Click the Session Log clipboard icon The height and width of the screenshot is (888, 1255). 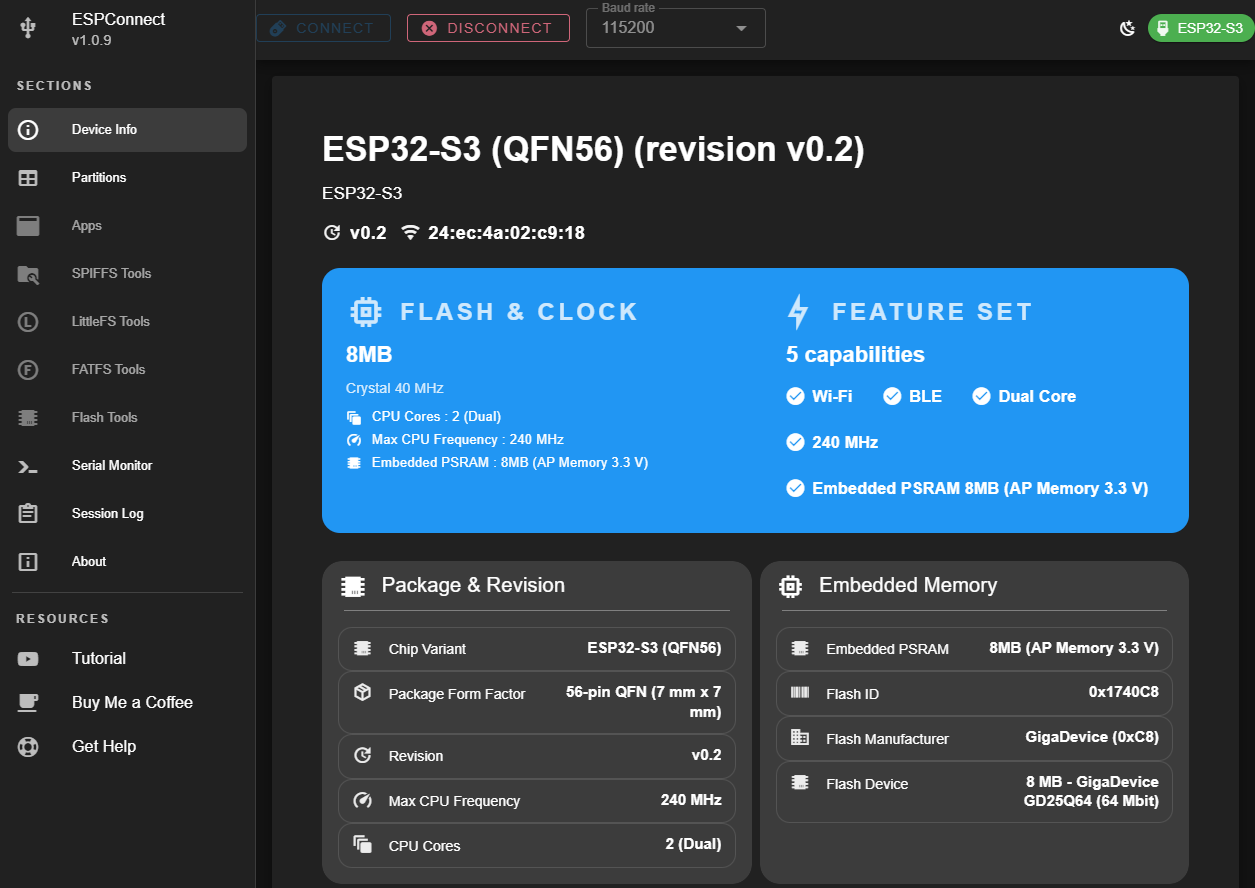point(28,514)
